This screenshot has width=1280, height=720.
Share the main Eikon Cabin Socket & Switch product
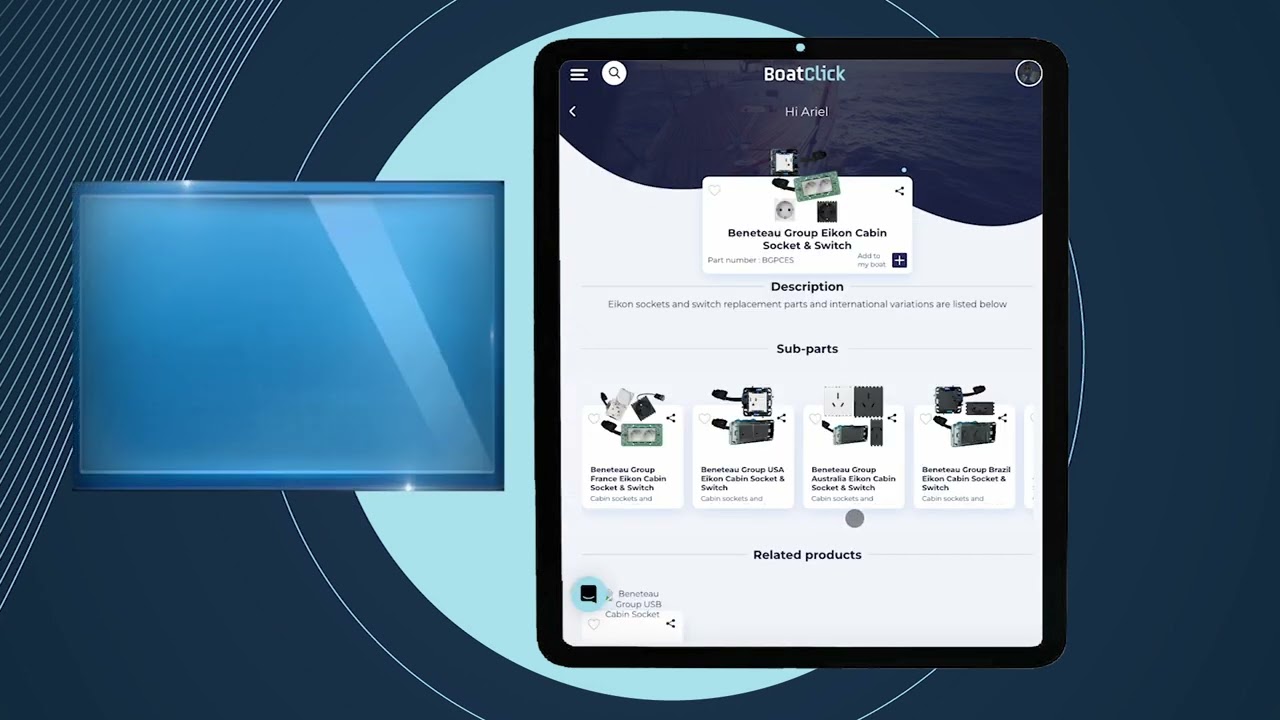tap(899, 190)
